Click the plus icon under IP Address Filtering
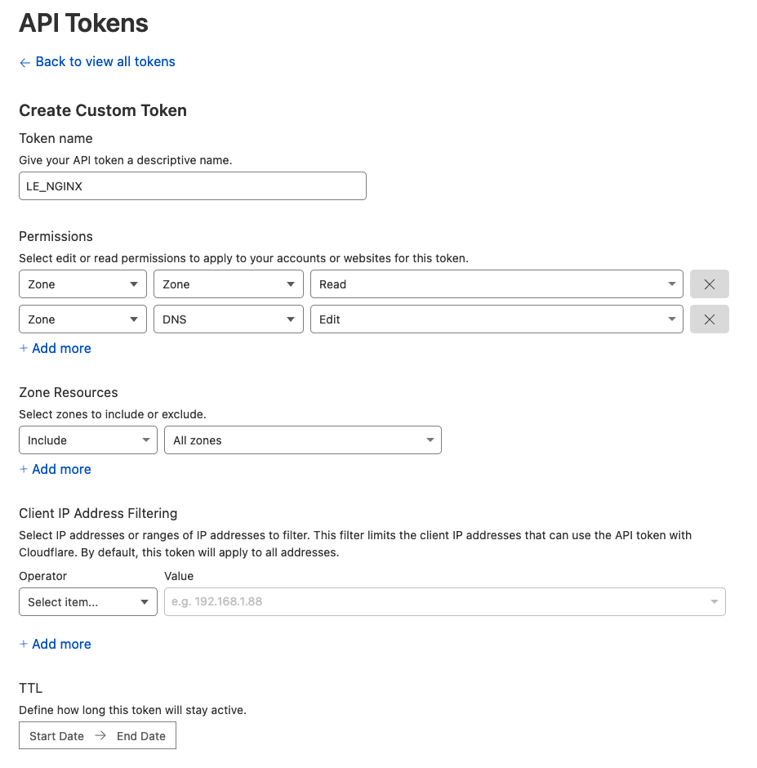 [x=24, y=645]
